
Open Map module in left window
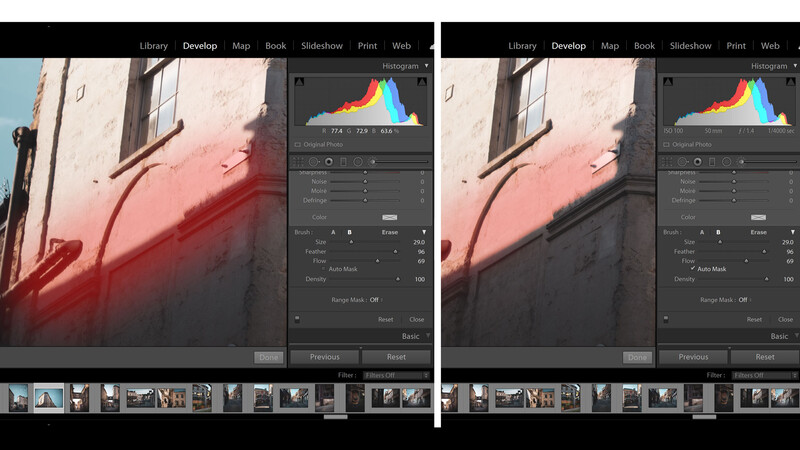(241, 45)
